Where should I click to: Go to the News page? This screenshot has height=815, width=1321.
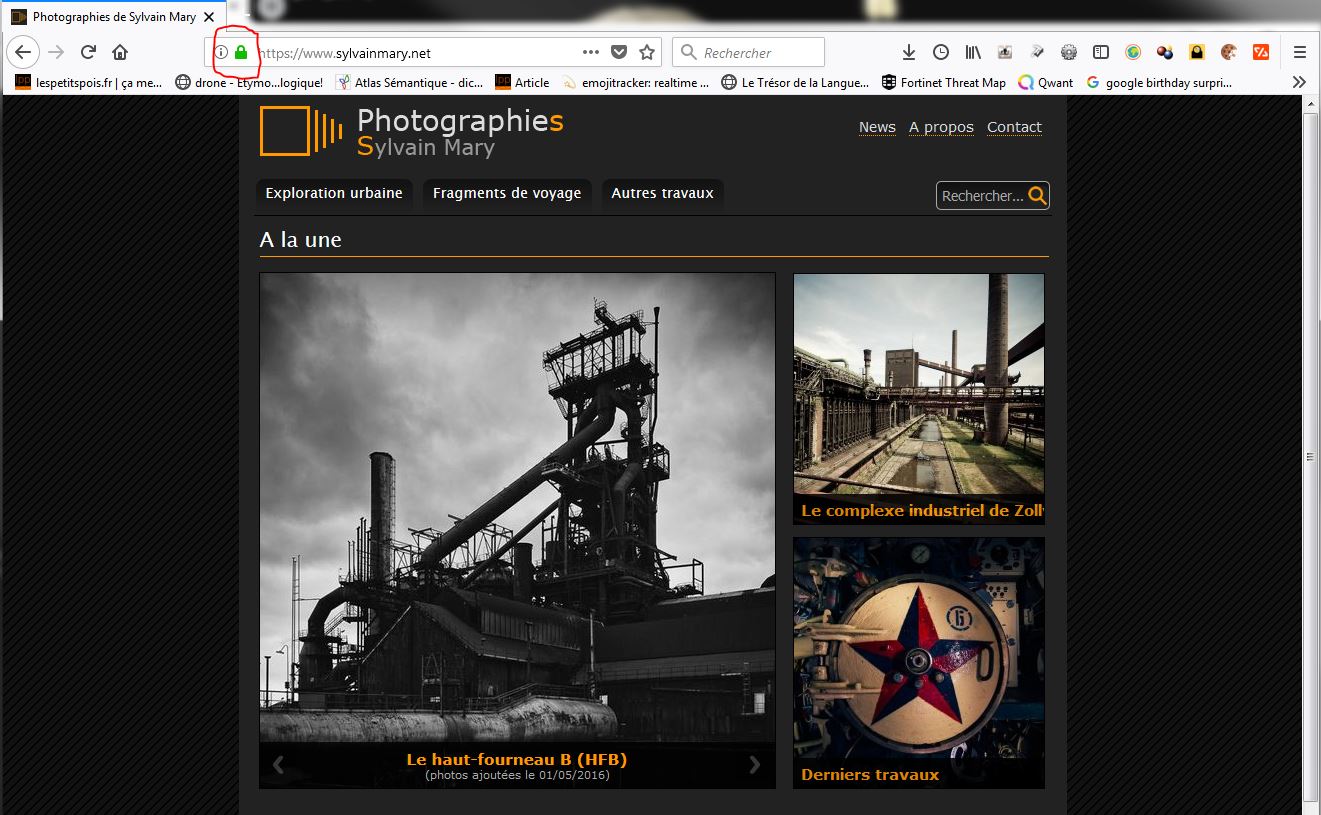pyautogui.click(x=877, y=127)
